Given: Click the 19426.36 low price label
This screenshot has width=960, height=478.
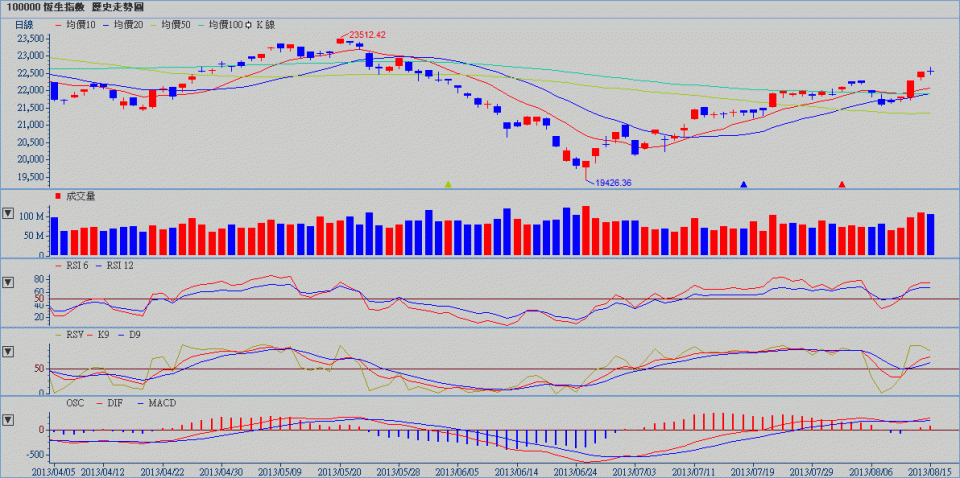Looking at the screenshot, I should tap(613, 183).
